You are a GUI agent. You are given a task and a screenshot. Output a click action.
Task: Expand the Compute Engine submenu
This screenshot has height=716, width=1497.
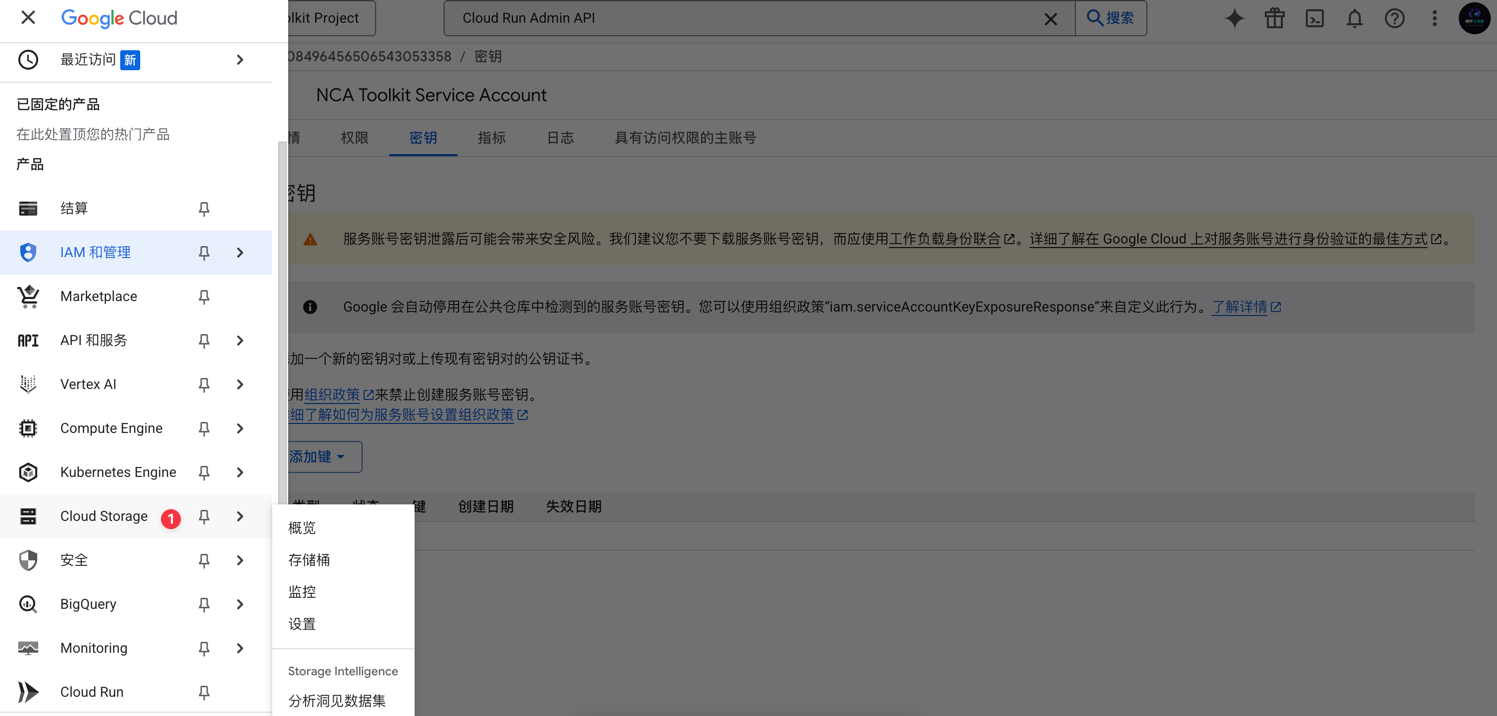click(x=239, y=428)
